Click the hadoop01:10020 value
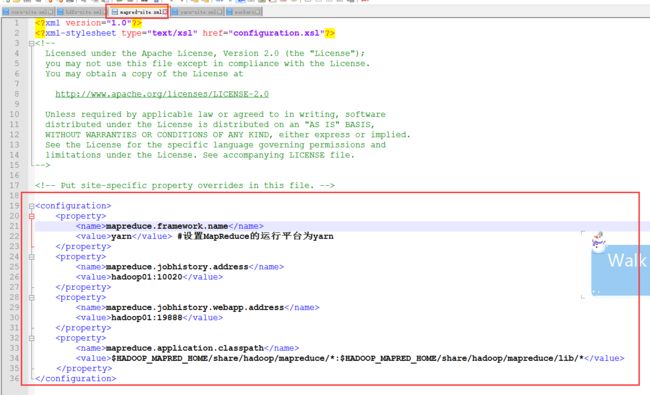This screenshot has height=395, width=650. coord(147,277)
